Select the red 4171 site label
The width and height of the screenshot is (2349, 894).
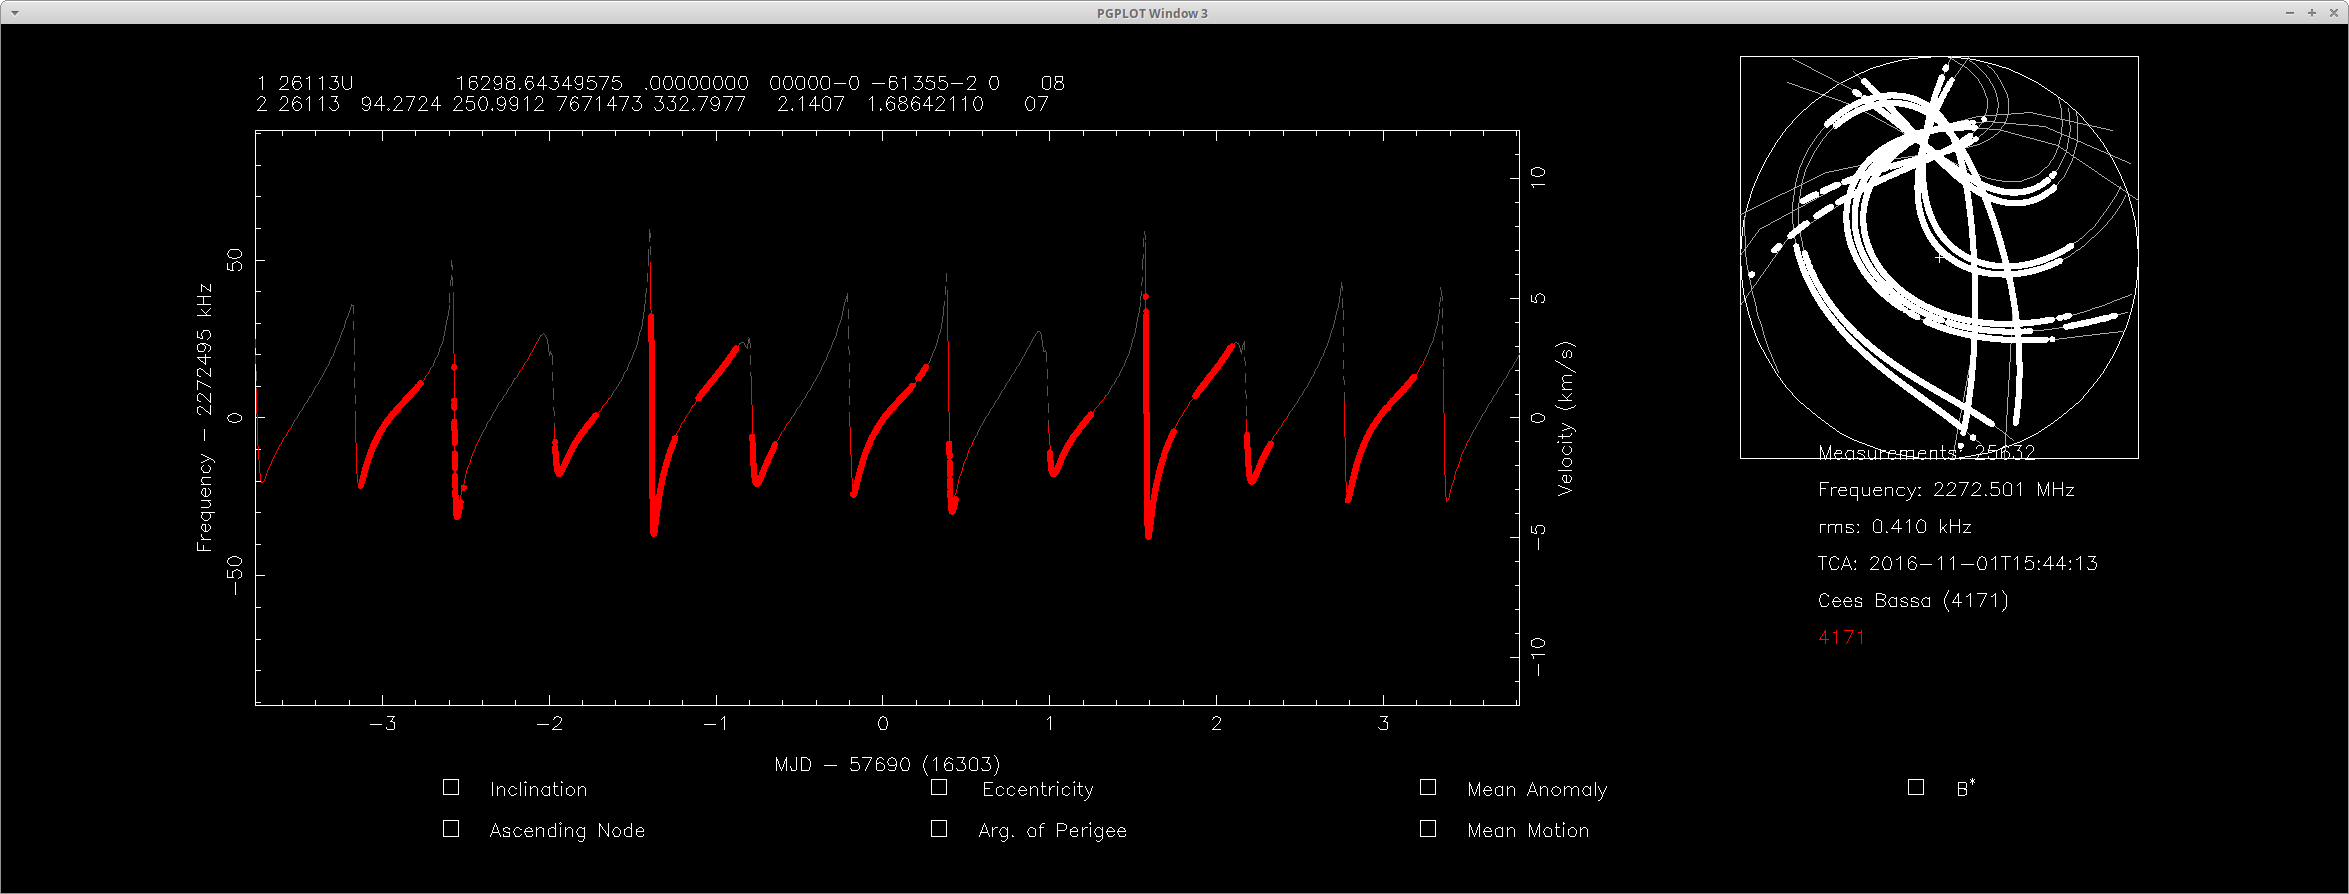click(1841, 637)
